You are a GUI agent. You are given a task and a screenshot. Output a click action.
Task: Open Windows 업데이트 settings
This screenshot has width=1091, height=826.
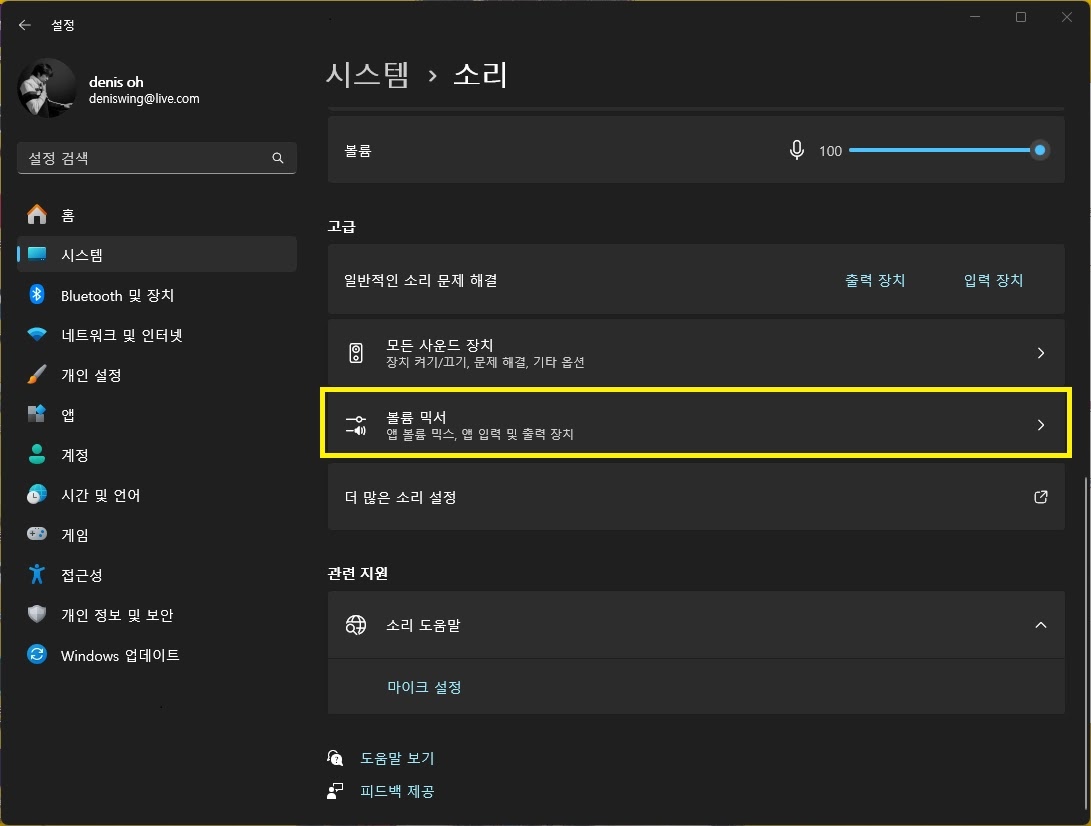pos(157,654)
